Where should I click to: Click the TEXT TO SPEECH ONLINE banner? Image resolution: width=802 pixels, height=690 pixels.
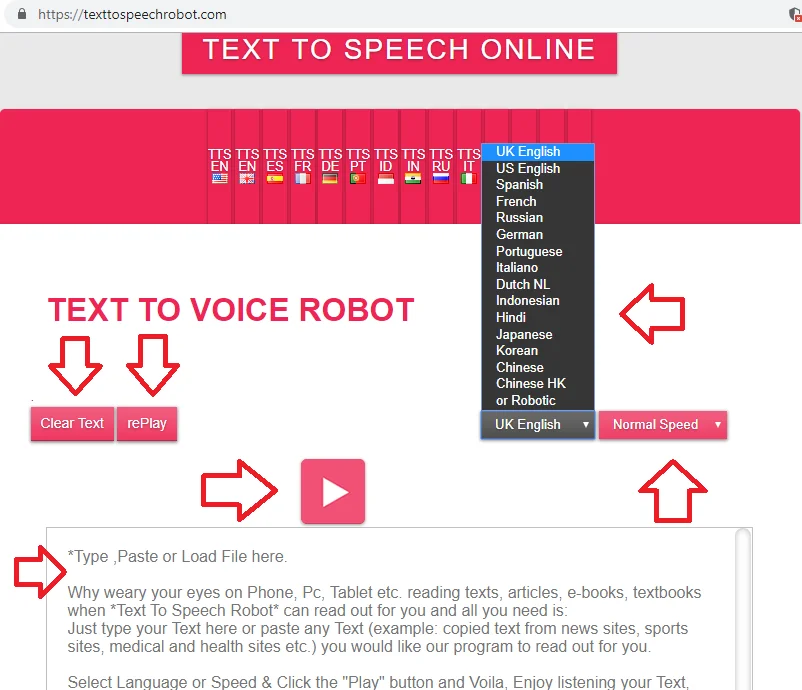pos(399,53)
